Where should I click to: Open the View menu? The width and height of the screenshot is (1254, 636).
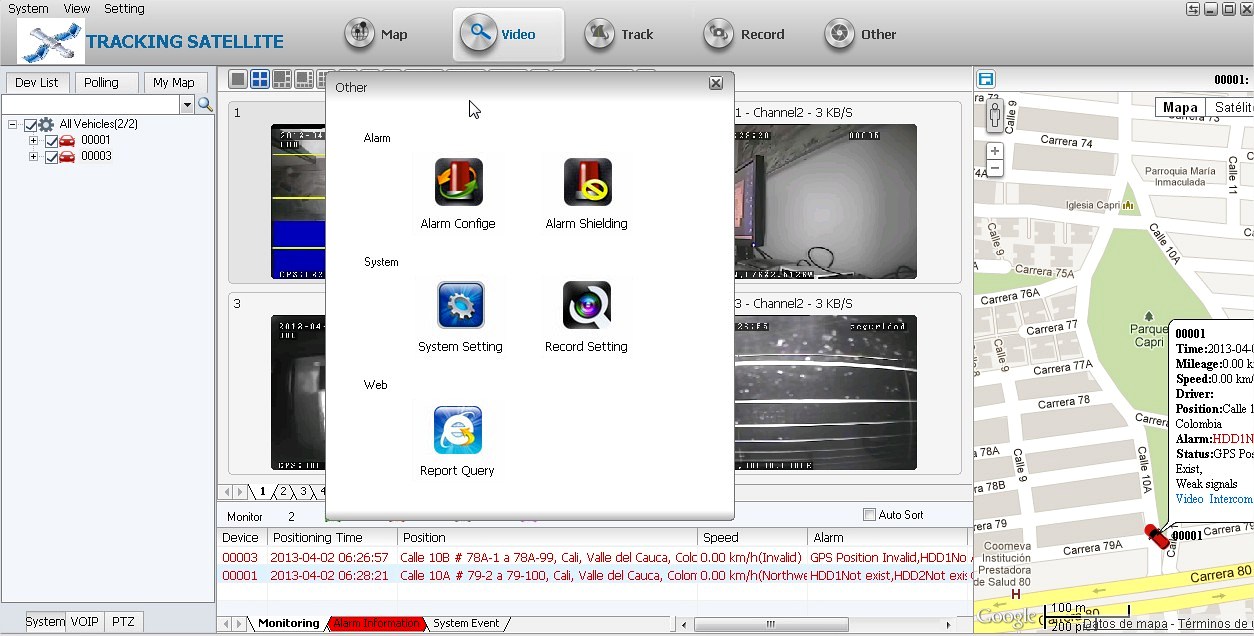tap(77, 8)
